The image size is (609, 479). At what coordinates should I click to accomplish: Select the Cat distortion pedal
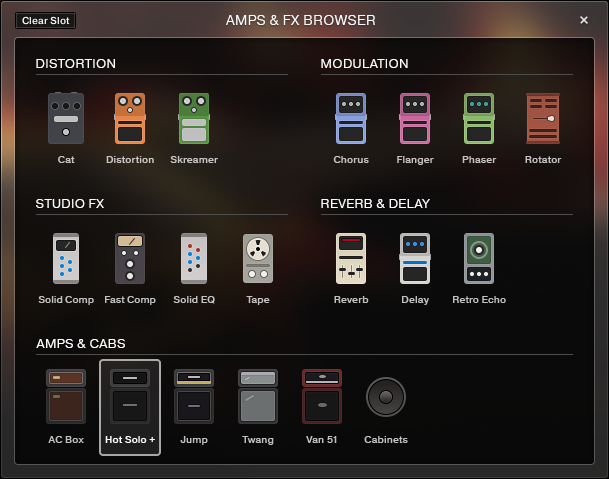pyautogui.click(x=66, y=120)
